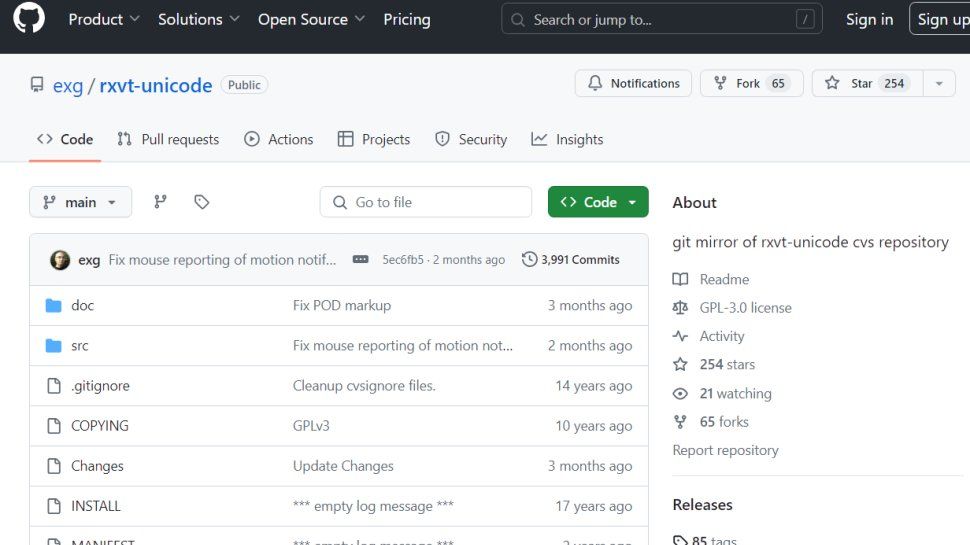Screen dimensions: 970x545
Task: Expand the commit message ellipsis icon
Action: pos(361,260)
